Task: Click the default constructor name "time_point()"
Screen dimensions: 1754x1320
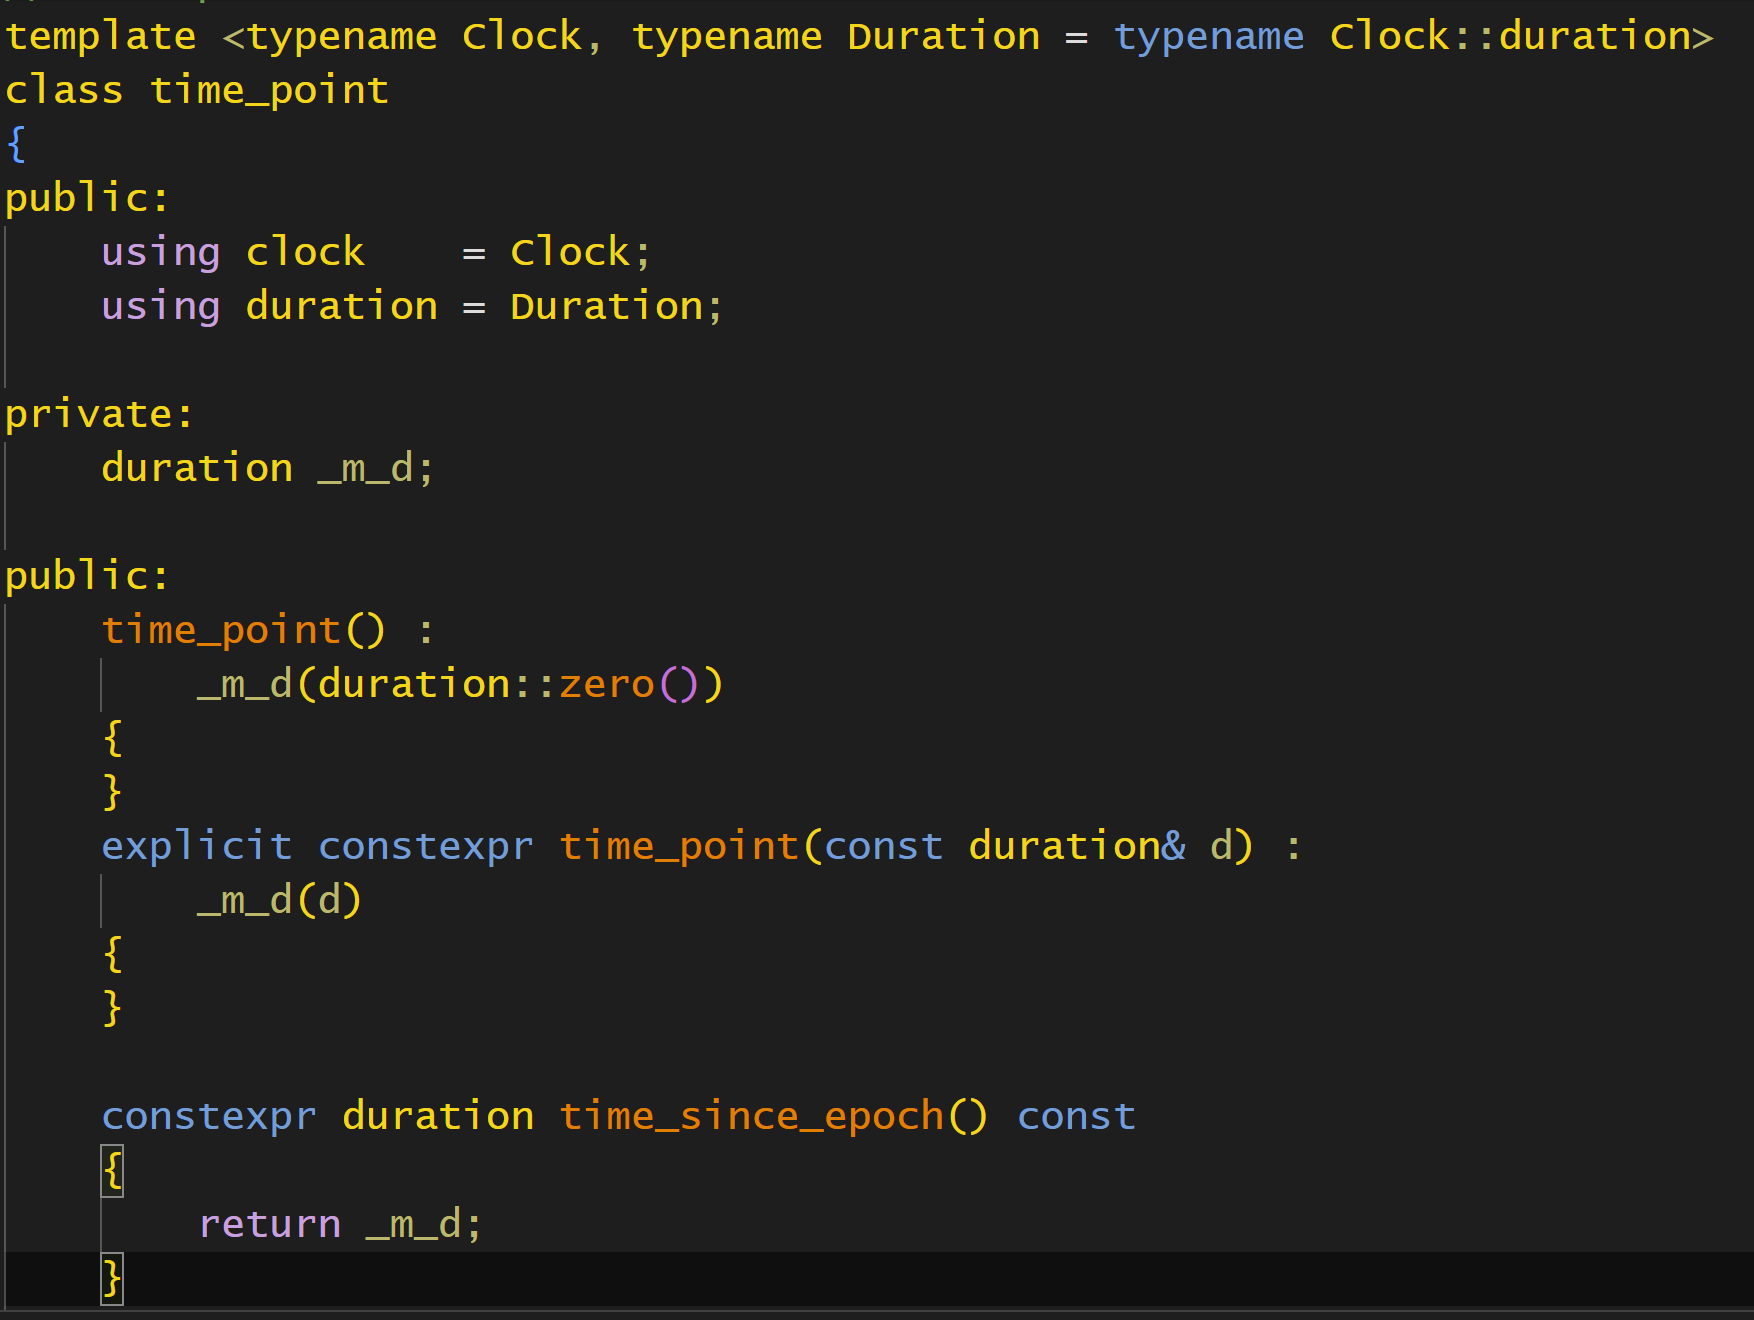Action: click(x=243, y=631)
